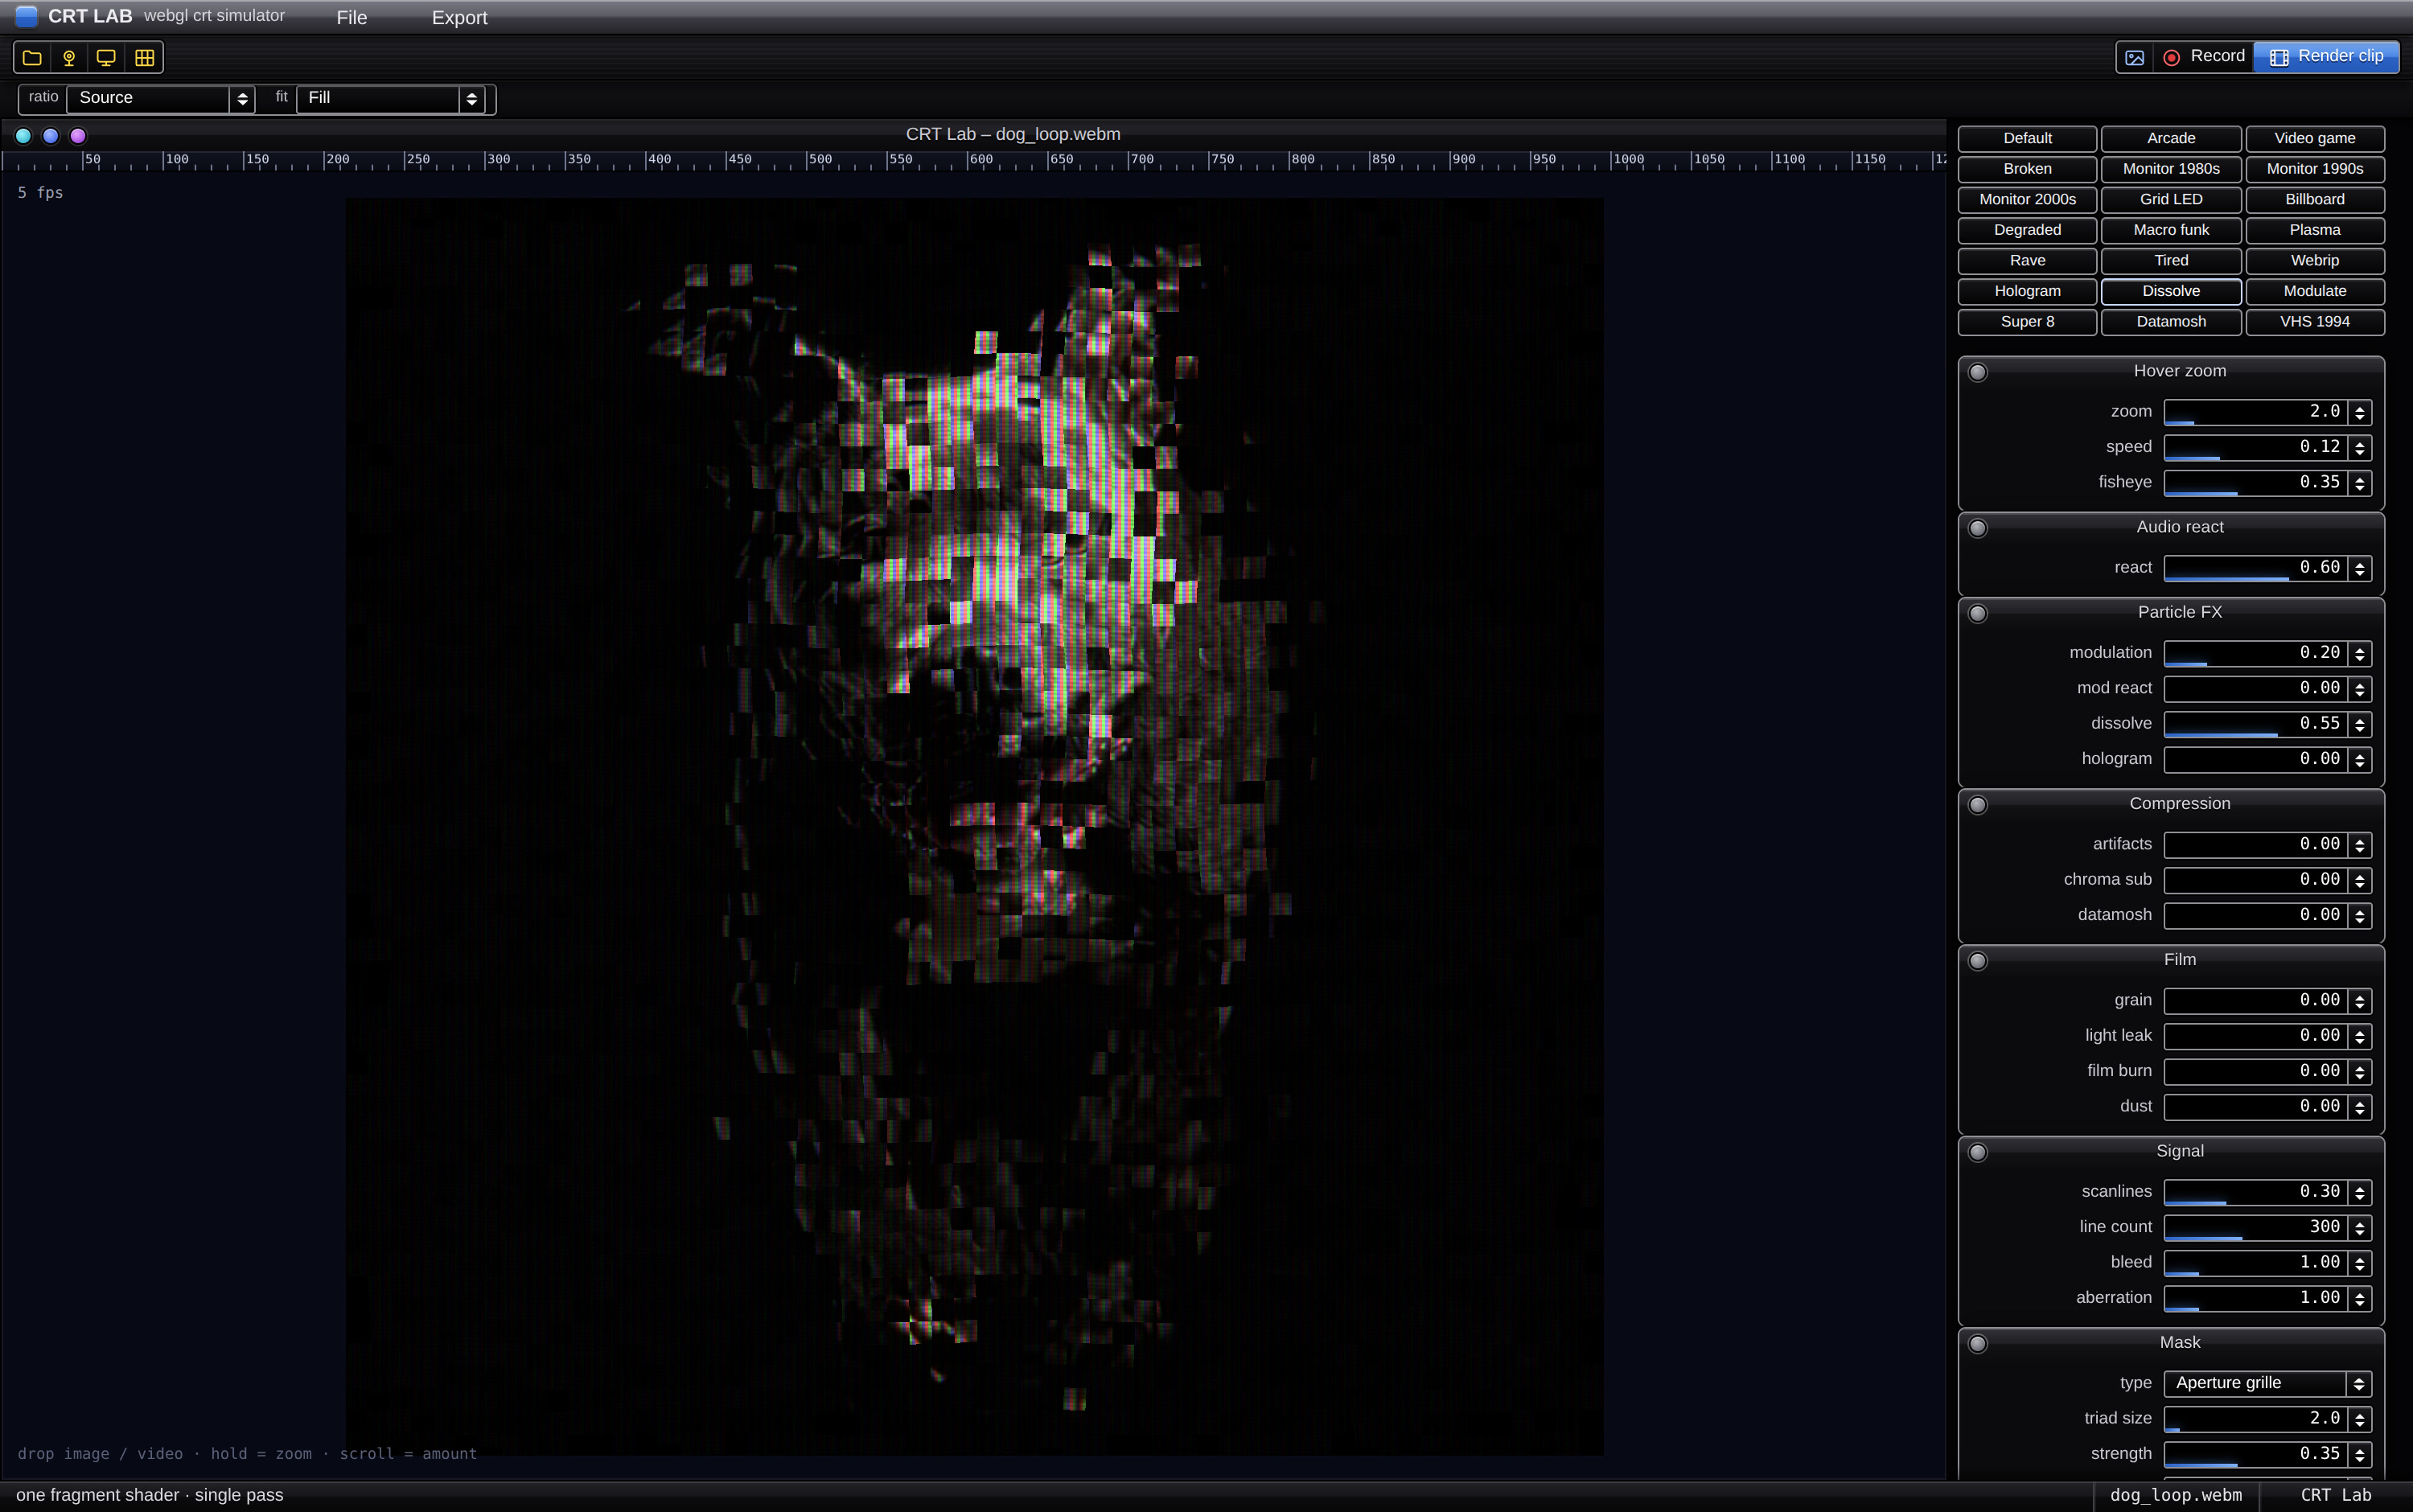Click the cyan window dot
Viewport: 2413px width, 1512px height.
point(23,135)
